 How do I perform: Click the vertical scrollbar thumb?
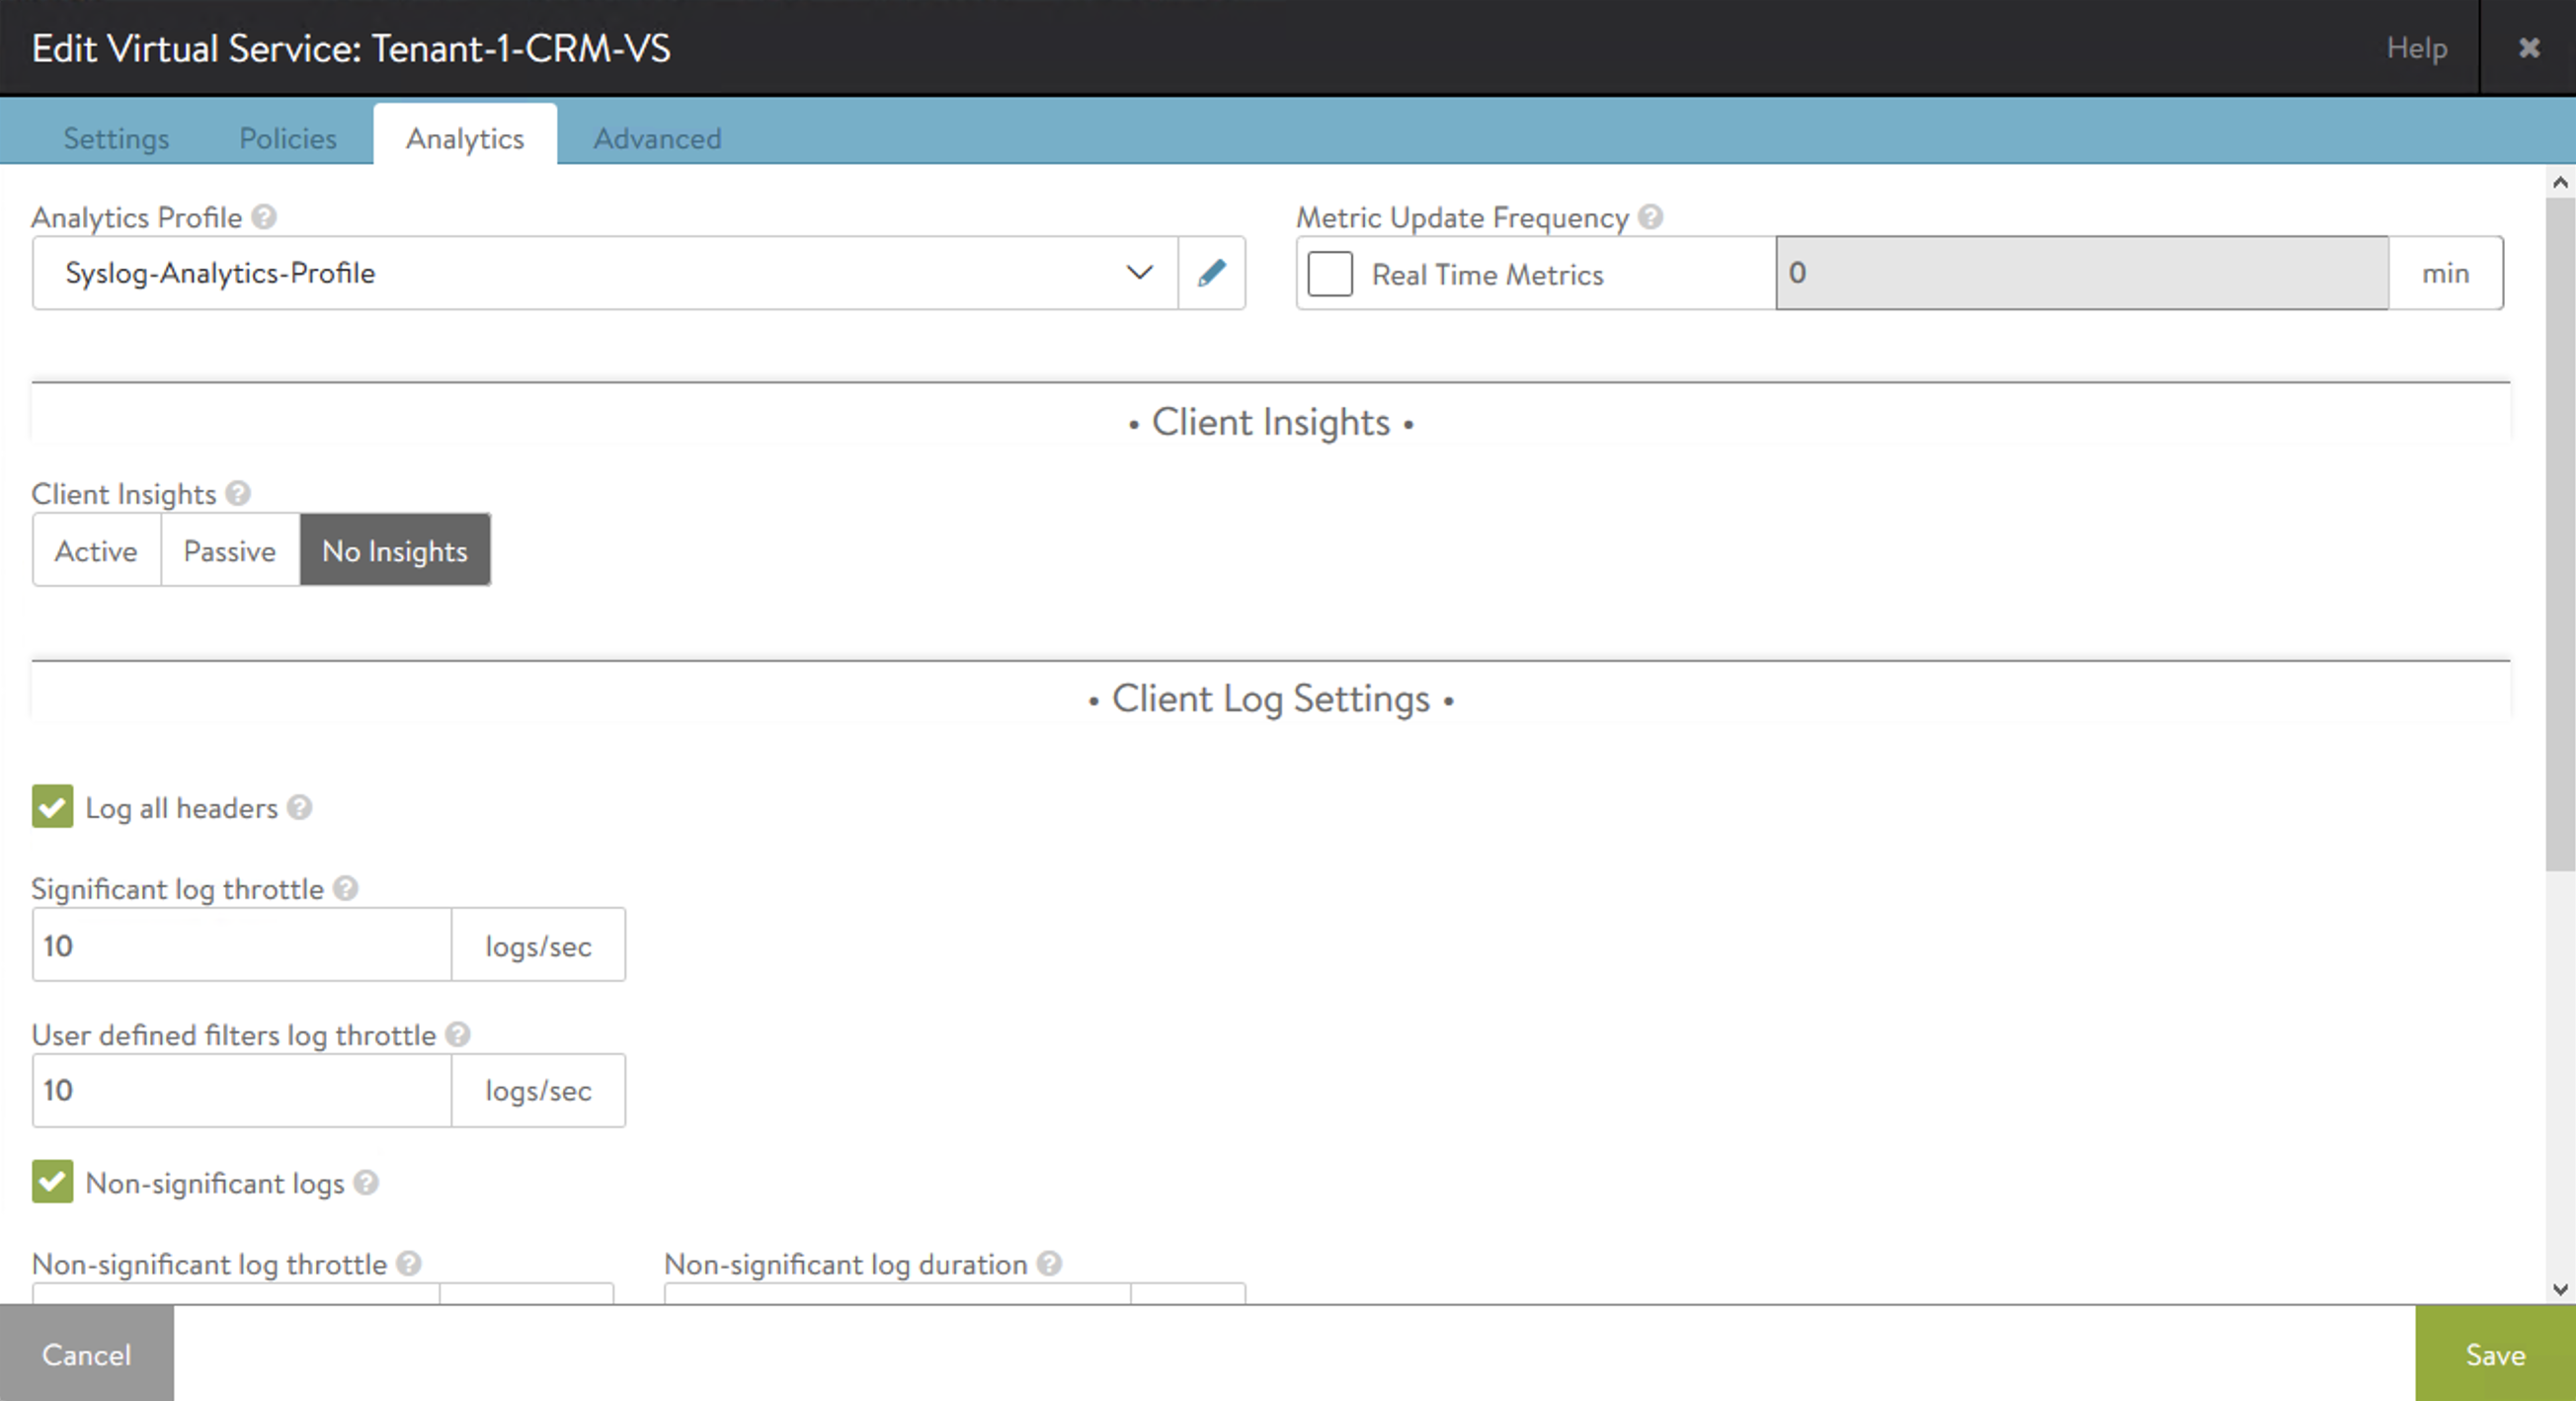click(2560, 533)
